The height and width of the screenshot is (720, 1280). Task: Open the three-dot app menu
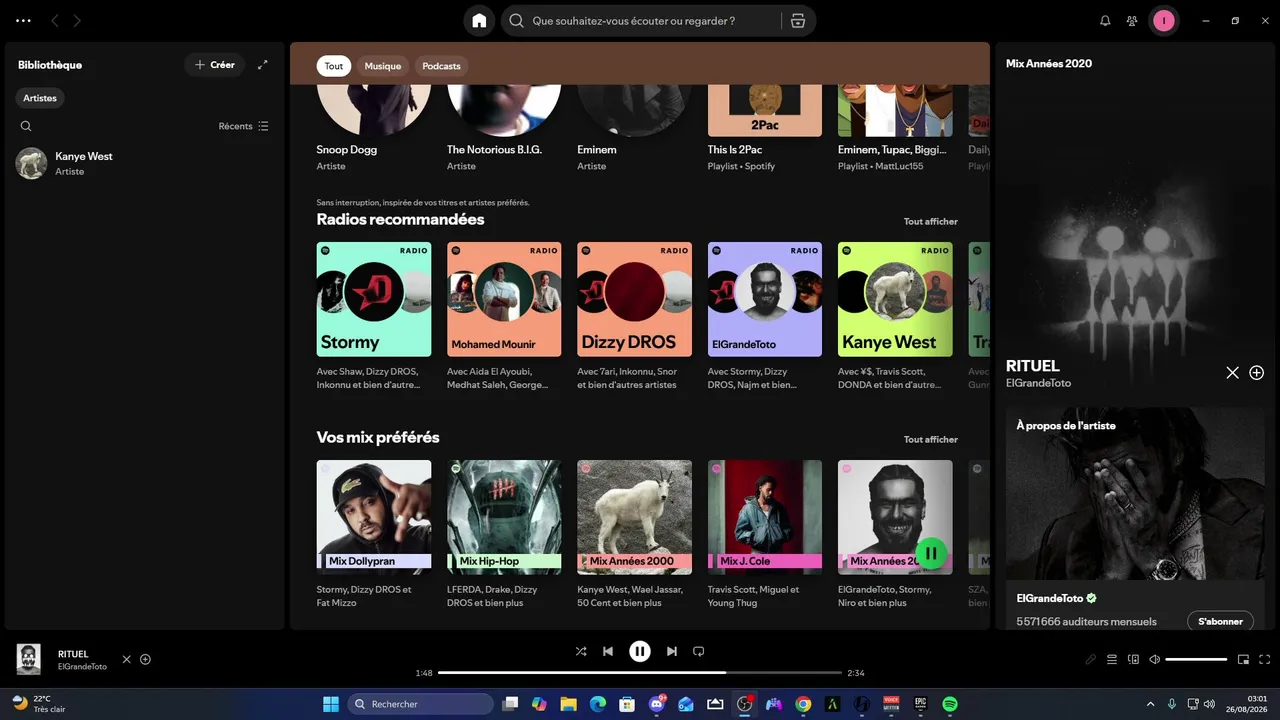[x=23, y=21]
